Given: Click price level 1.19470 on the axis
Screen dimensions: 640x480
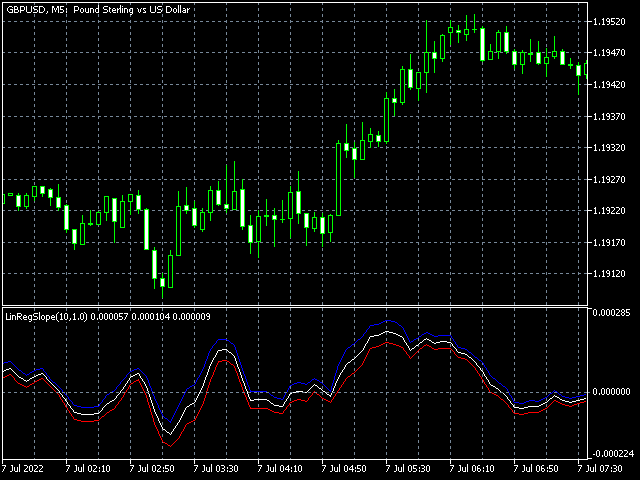Looking at the screenshot, I should click(609, 53).
